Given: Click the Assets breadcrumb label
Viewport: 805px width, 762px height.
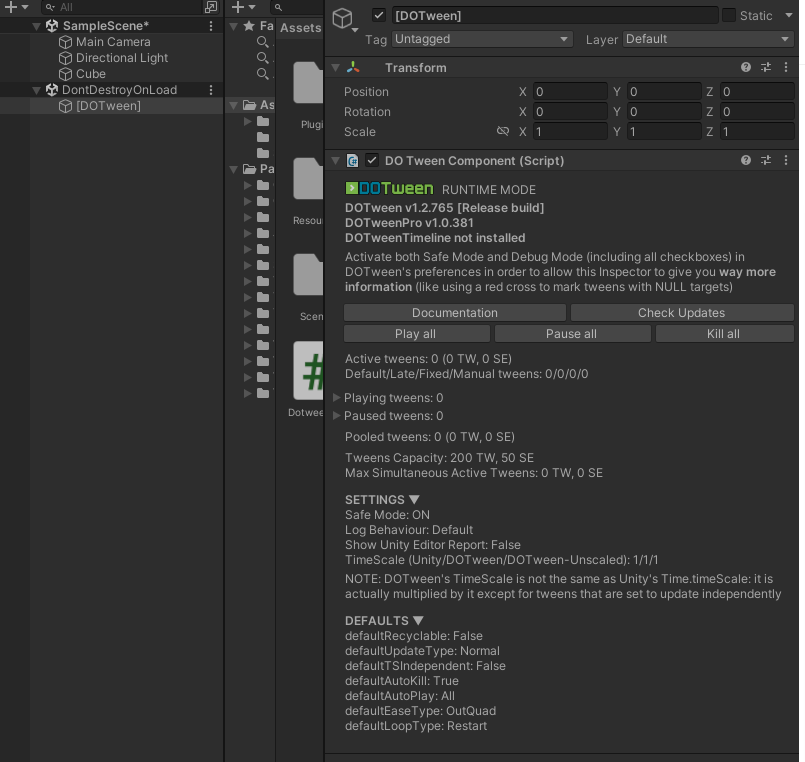Looking at the screenshot, I should (301, 28).
